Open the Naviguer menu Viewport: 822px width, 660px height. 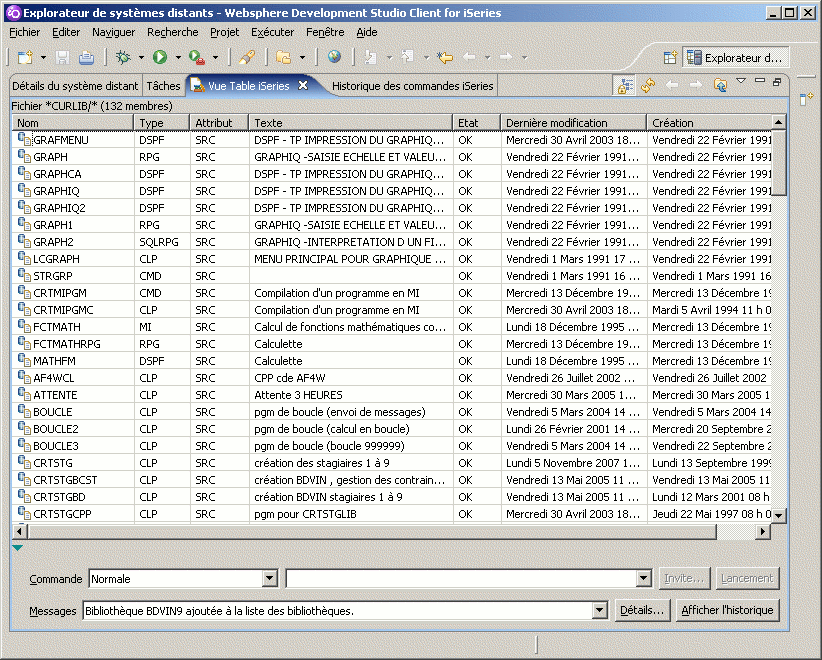(113, 32)
